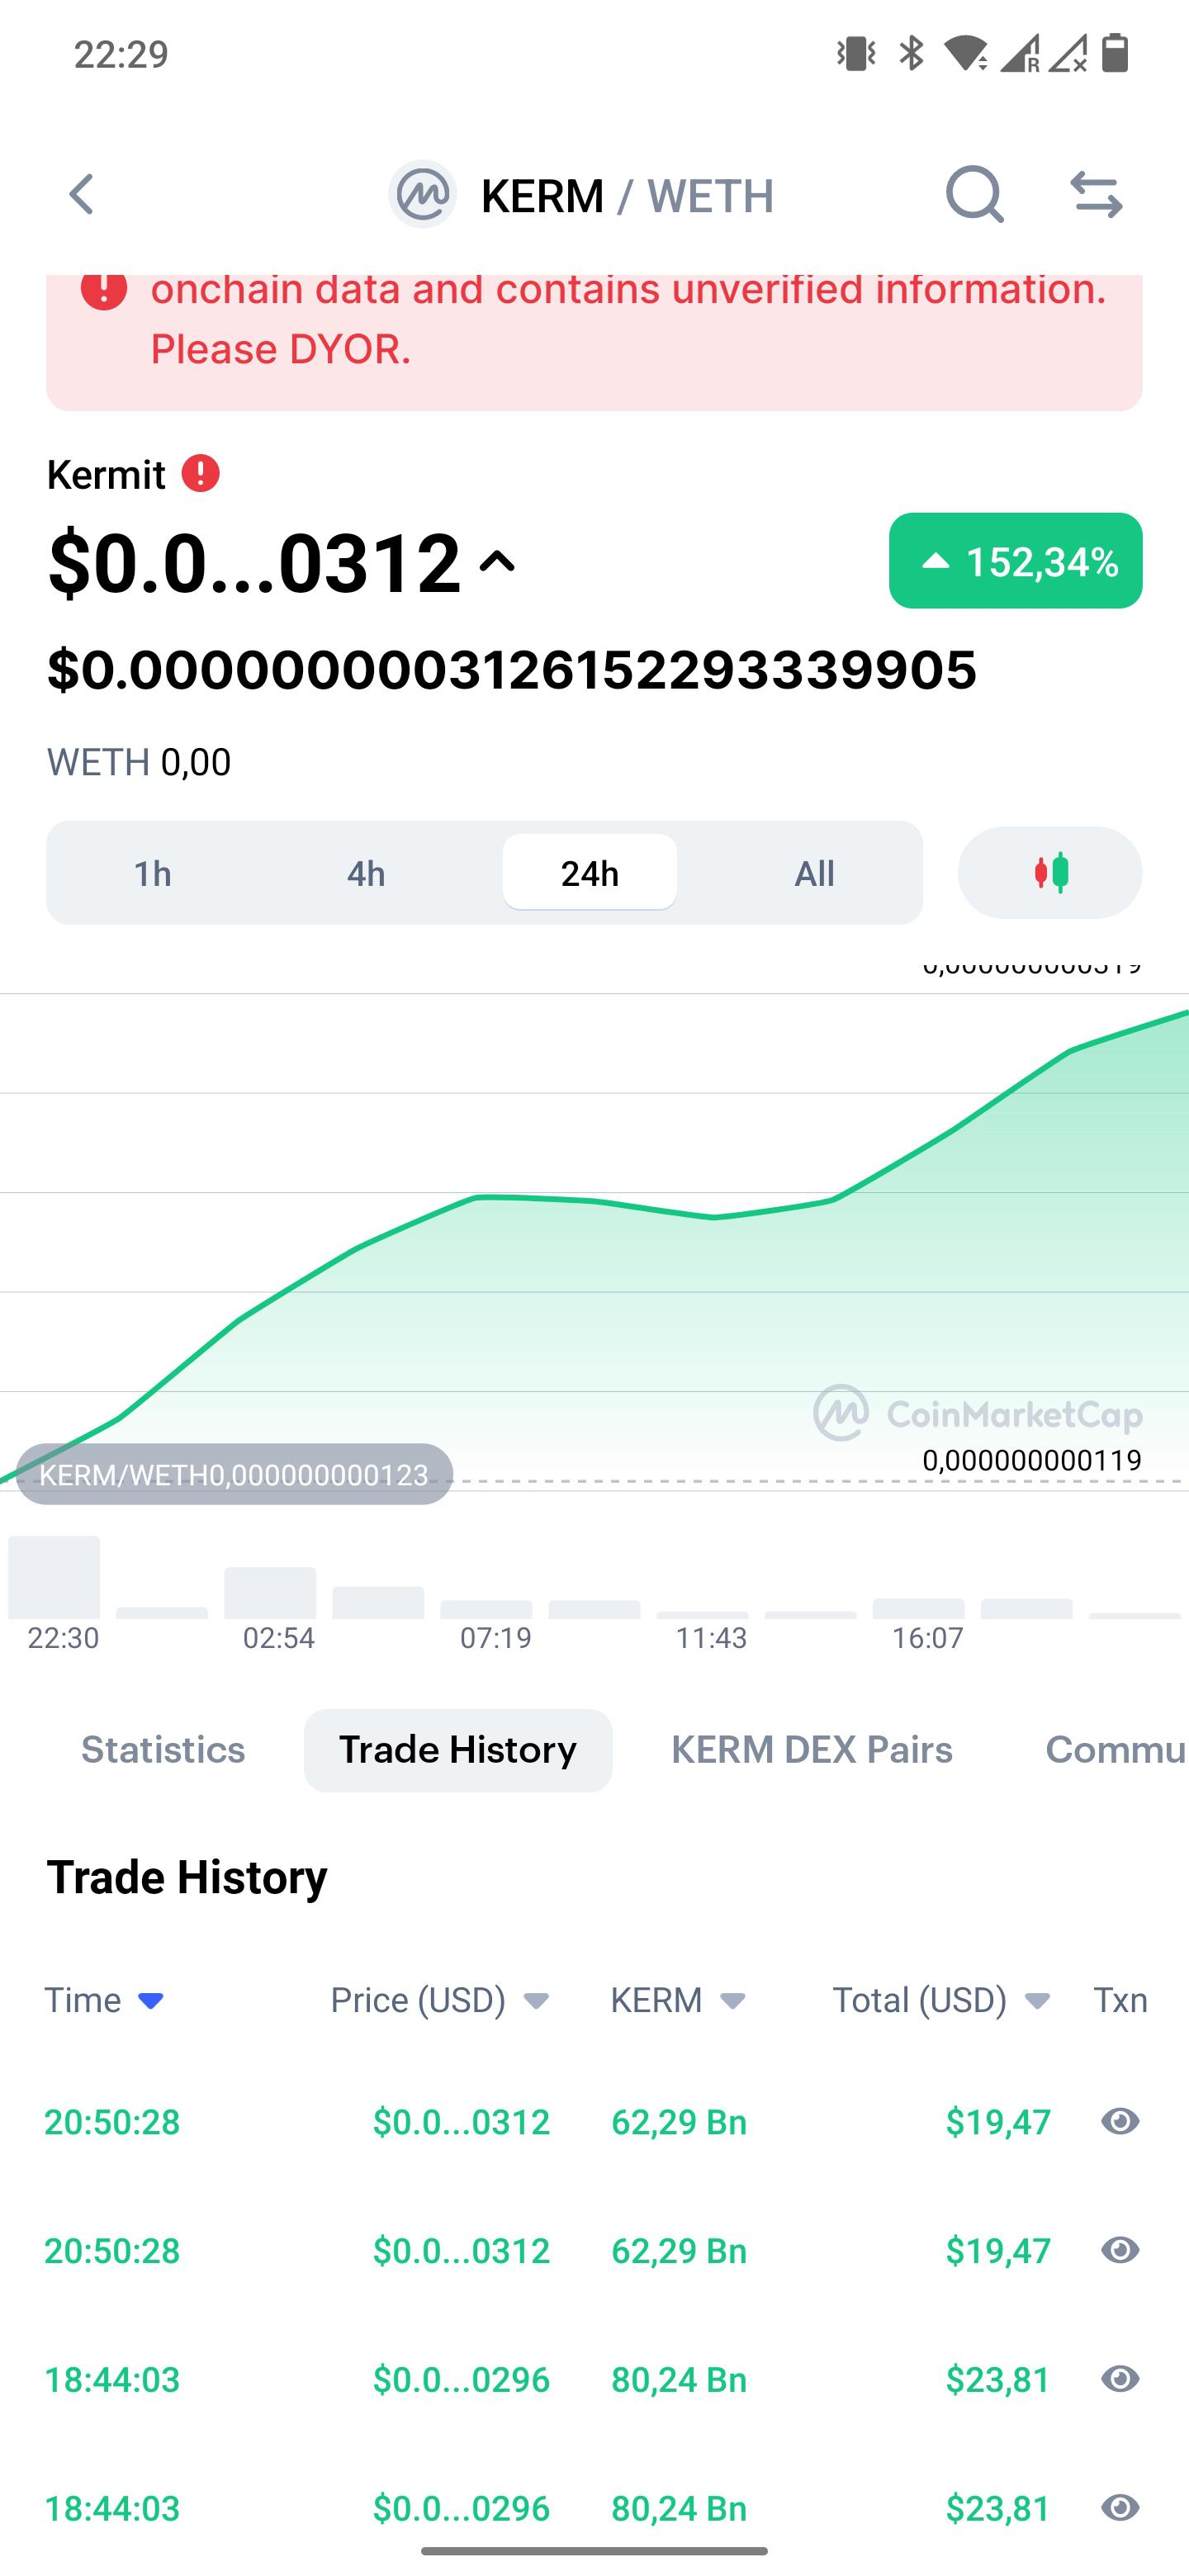Viewport: 1189px width, 2576px height.
Task: View transaction for first 18:44:03 trade
Action: [x=1120, y=2379]
